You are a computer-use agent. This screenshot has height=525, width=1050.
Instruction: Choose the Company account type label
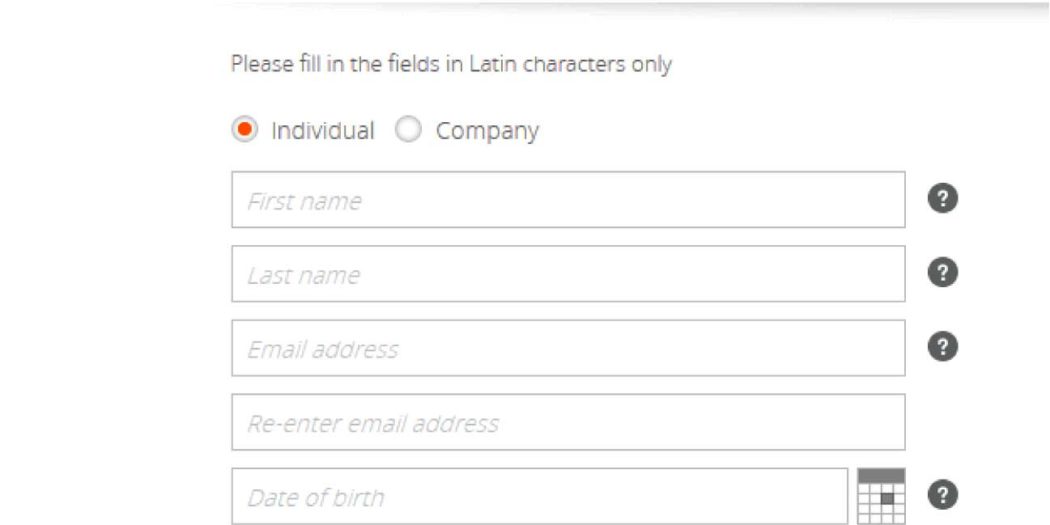(x=487, y=131)
